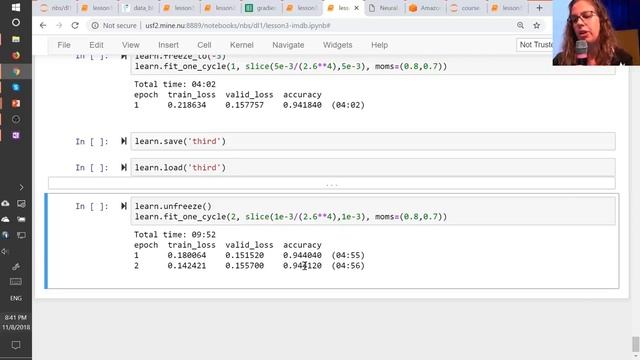
Task: Open the Action Center notifications icon
Action: pyautogui.click(x=16, y=345)
